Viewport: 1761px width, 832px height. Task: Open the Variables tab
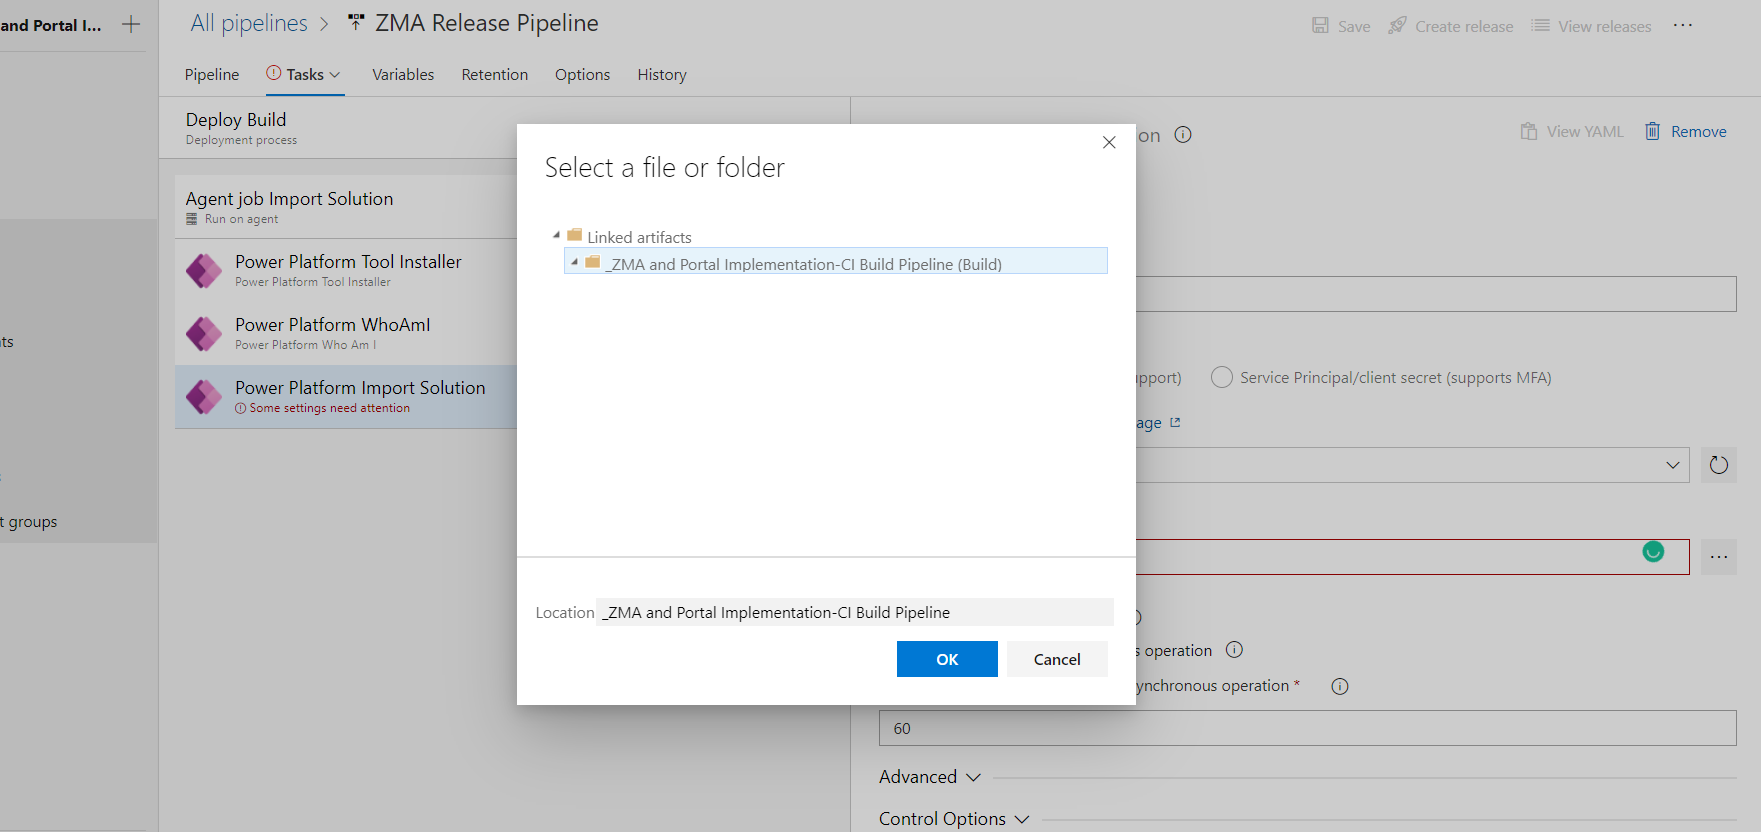(403, 75)
